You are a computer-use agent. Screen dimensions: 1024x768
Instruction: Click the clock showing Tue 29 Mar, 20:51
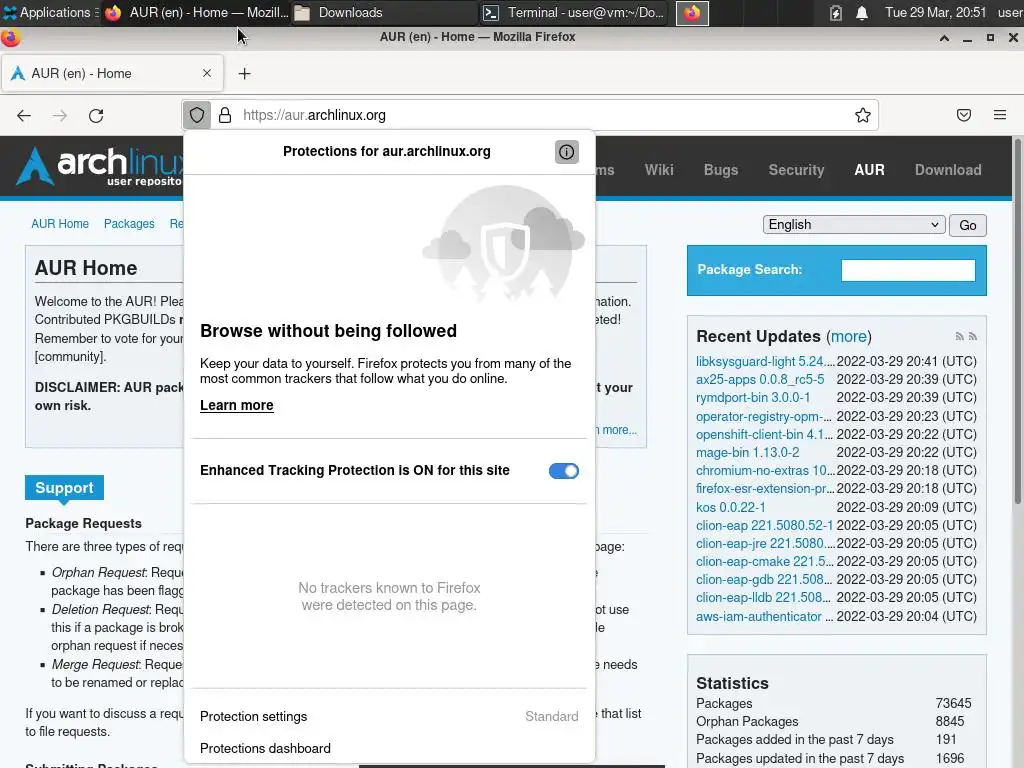pyautogui.click(x=935, y=12)
